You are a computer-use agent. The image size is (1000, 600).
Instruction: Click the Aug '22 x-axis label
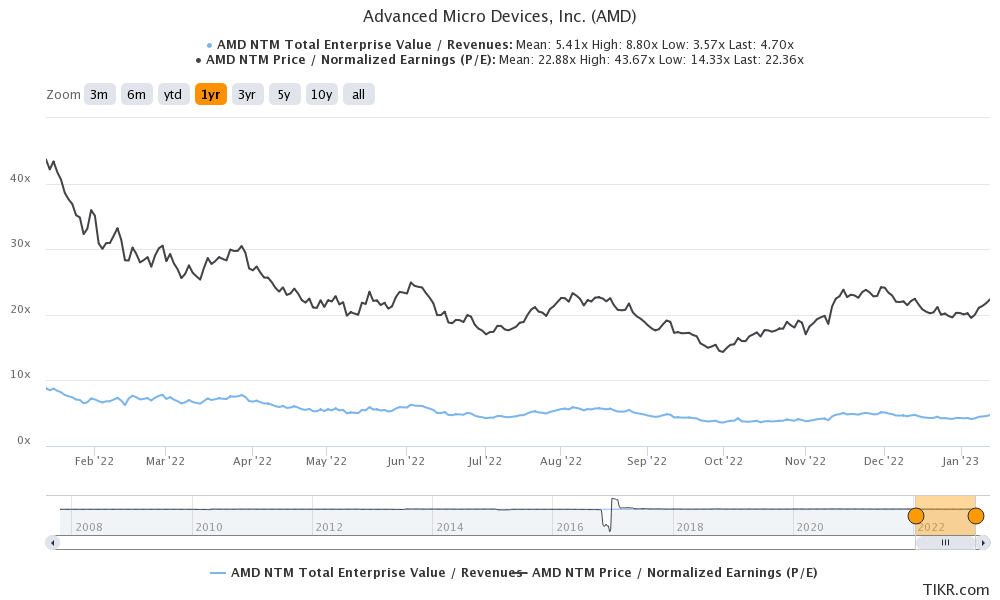click(561, 461)
